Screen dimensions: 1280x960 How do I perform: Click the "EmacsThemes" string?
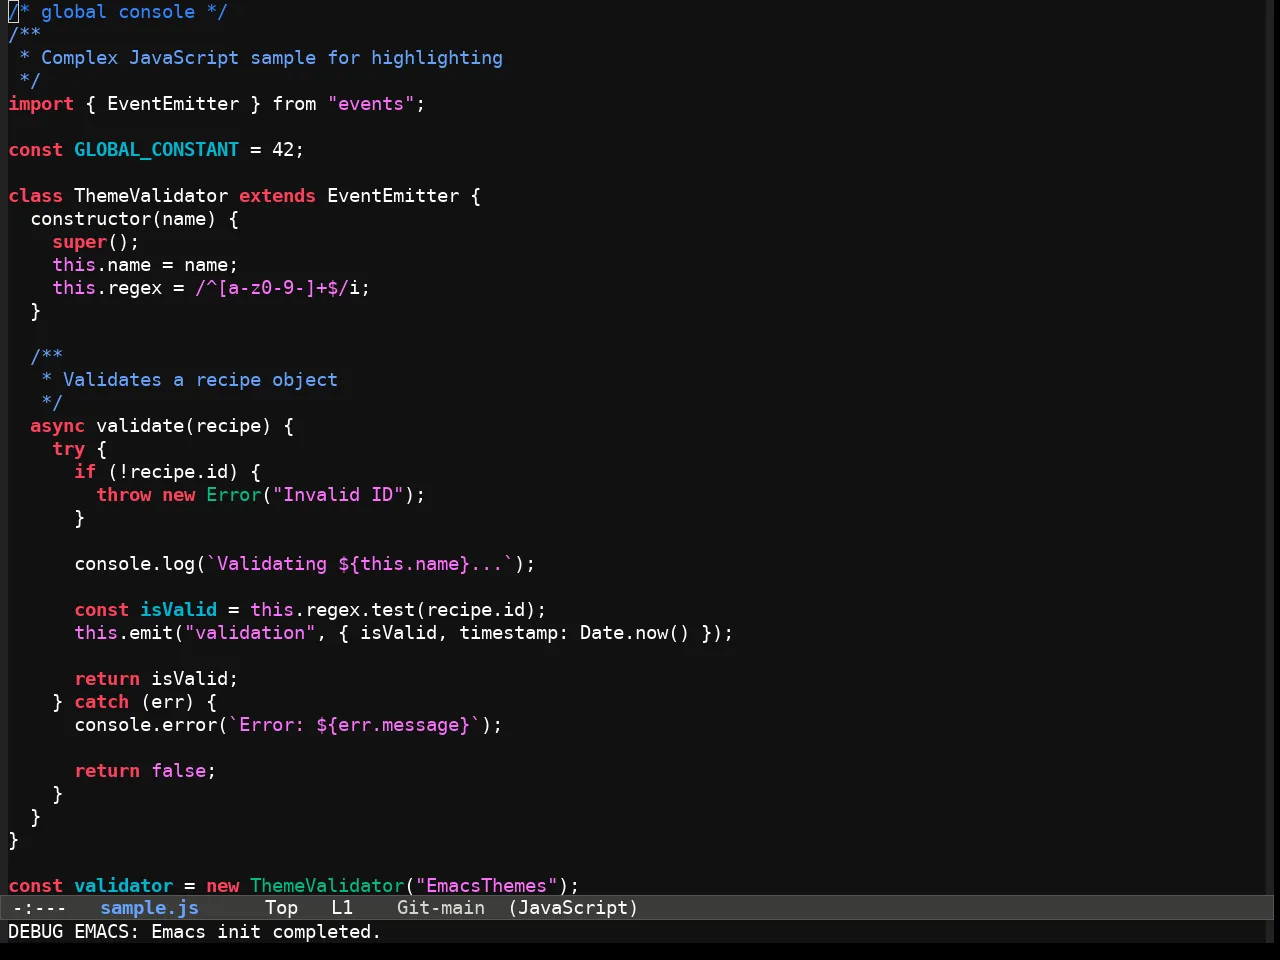pos(486,886)
